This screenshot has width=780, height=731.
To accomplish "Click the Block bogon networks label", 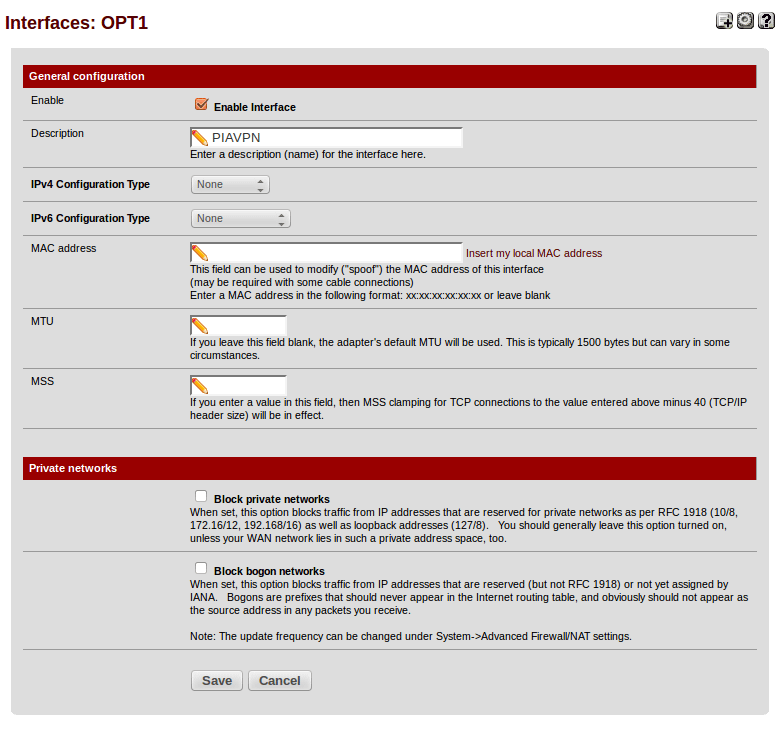I will click(x=269, y=571).
